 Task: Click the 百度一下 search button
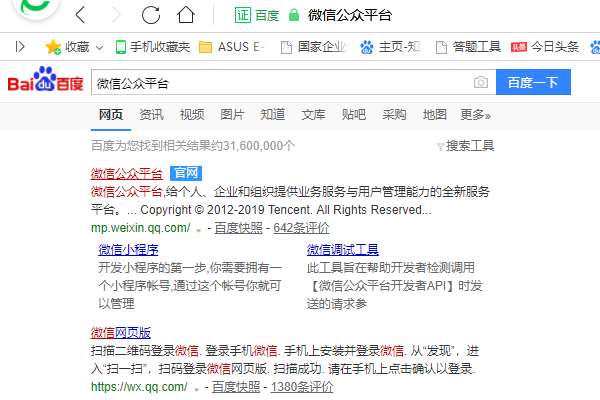click(533, 82)
